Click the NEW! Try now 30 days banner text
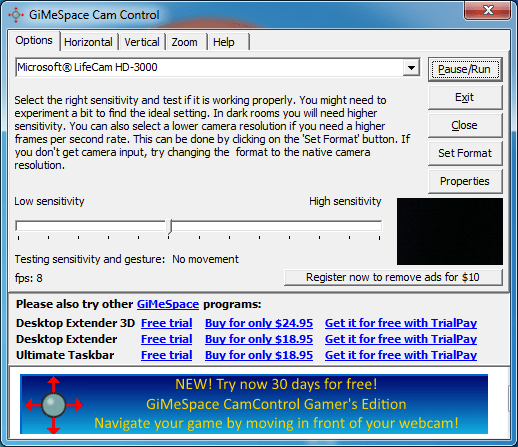 click(276, 384)
